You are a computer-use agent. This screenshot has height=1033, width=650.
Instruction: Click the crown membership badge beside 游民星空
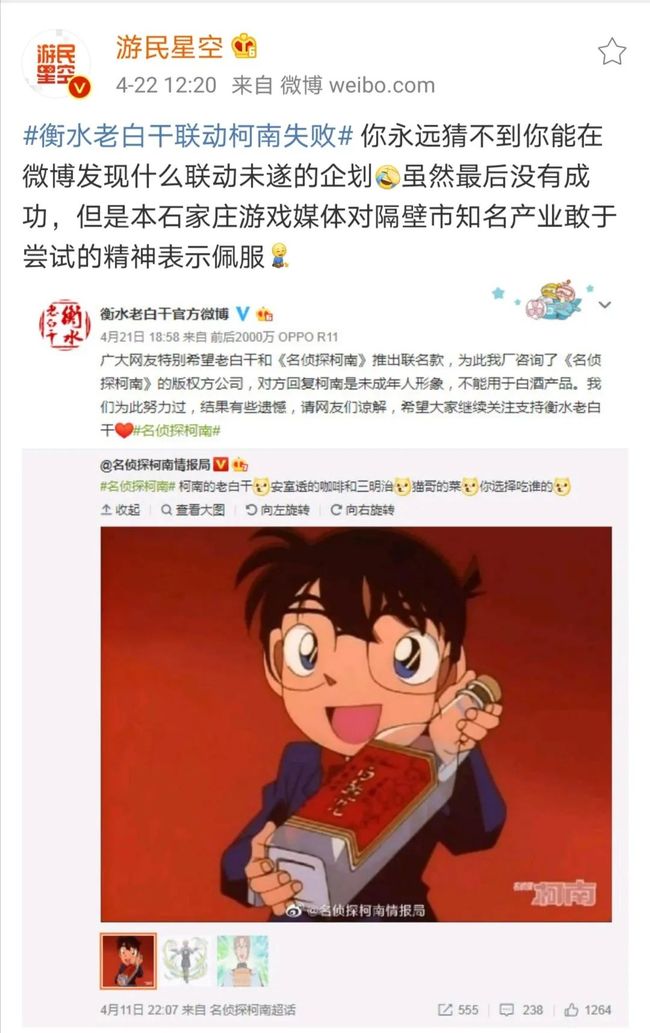pyautogui.click(x=244, y=46)
